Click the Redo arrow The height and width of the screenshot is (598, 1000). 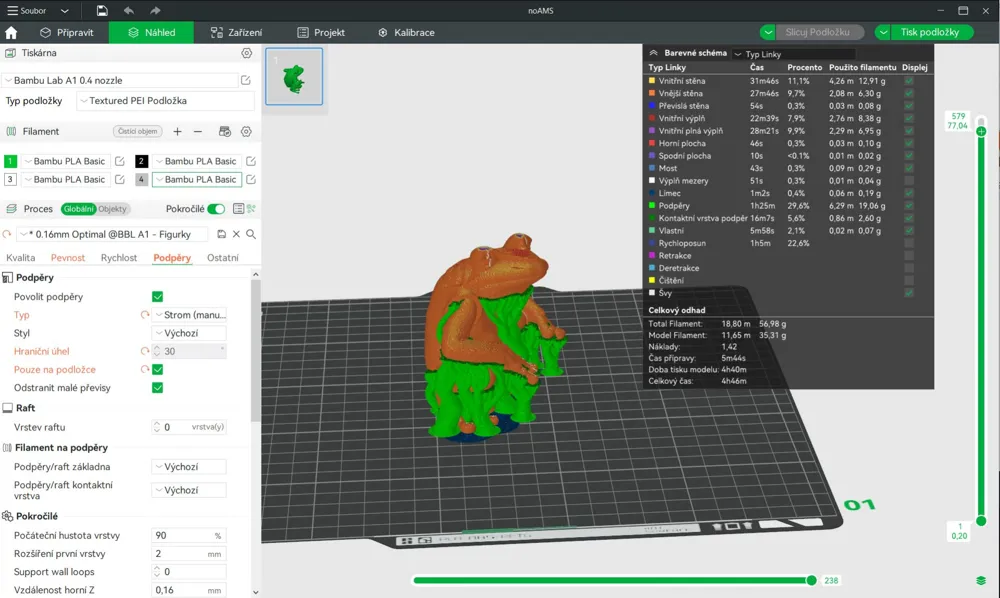coord(155,10)
